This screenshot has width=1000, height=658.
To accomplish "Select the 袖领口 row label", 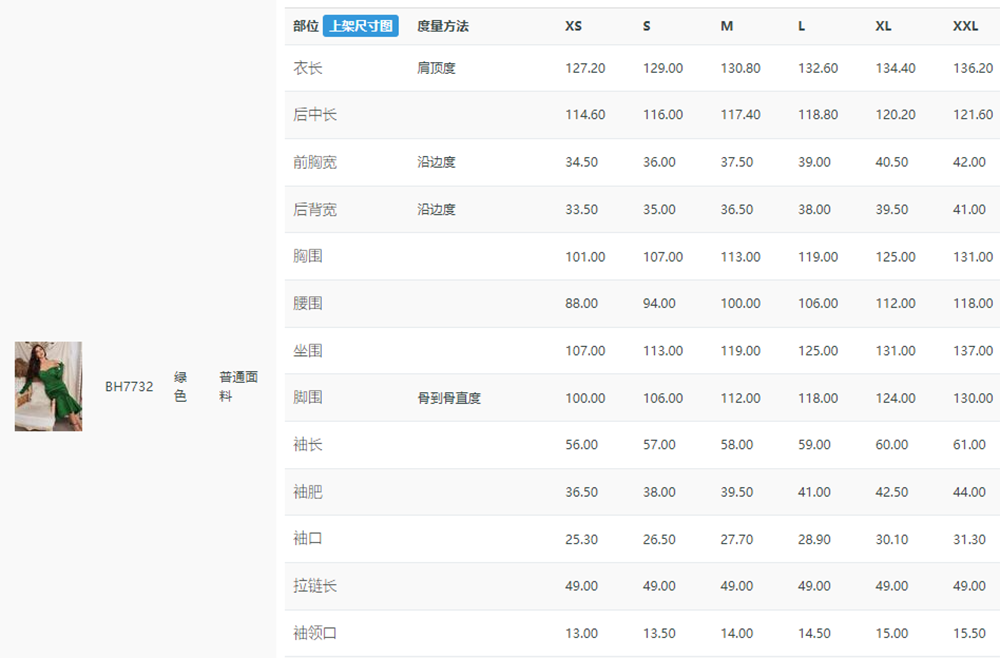I will [x=314, y=633].
